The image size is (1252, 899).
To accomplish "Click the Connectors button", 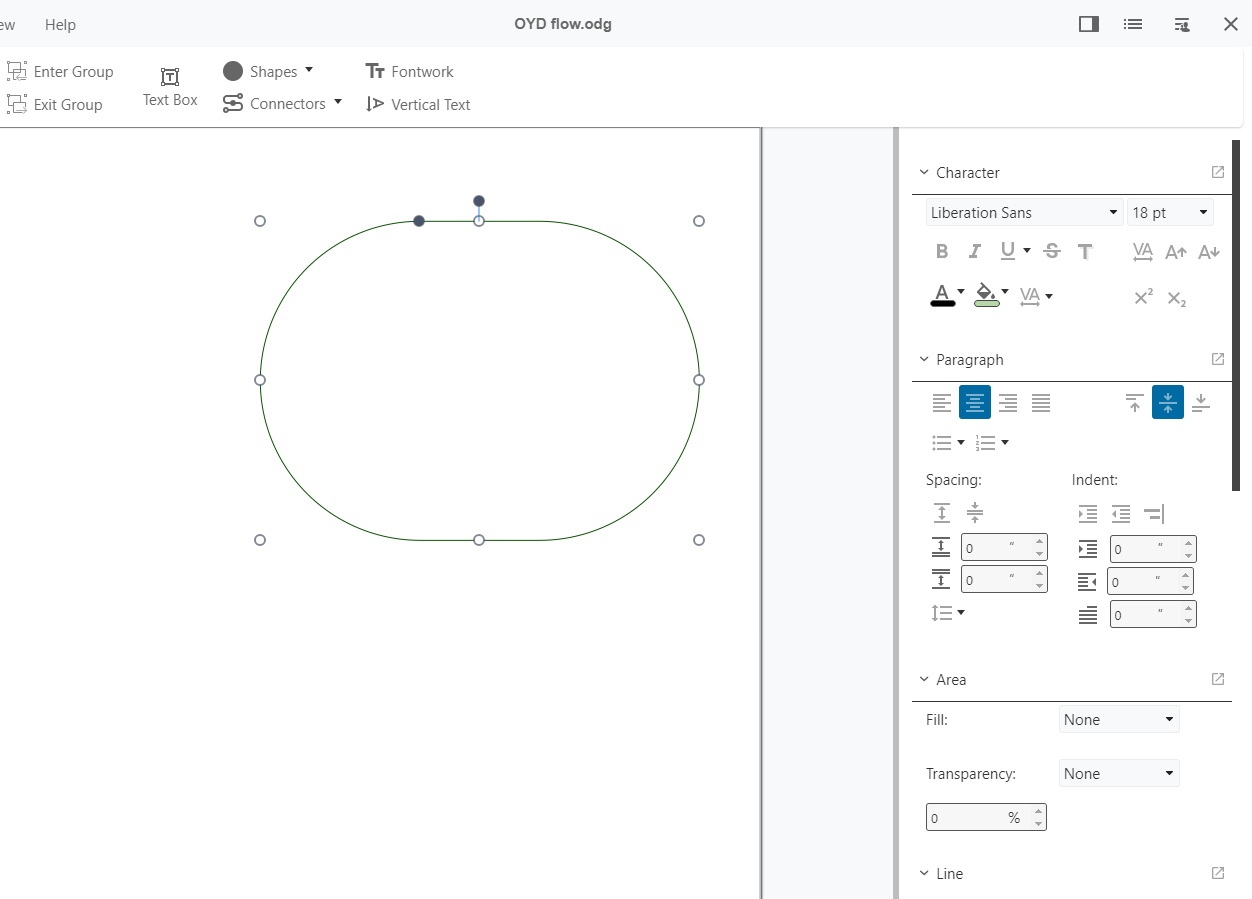I will 275,103.
